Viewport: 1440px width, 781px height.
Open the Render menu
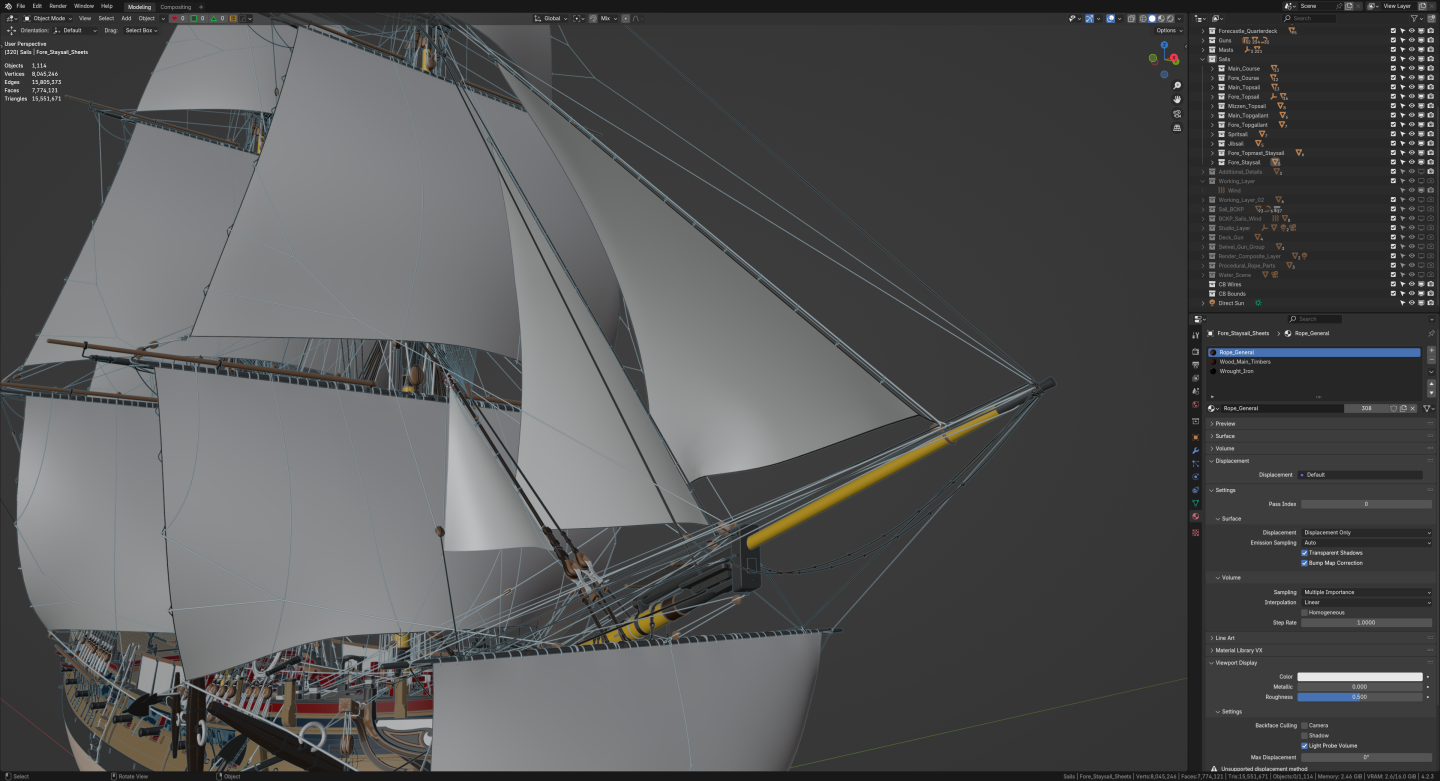[58, 6]
